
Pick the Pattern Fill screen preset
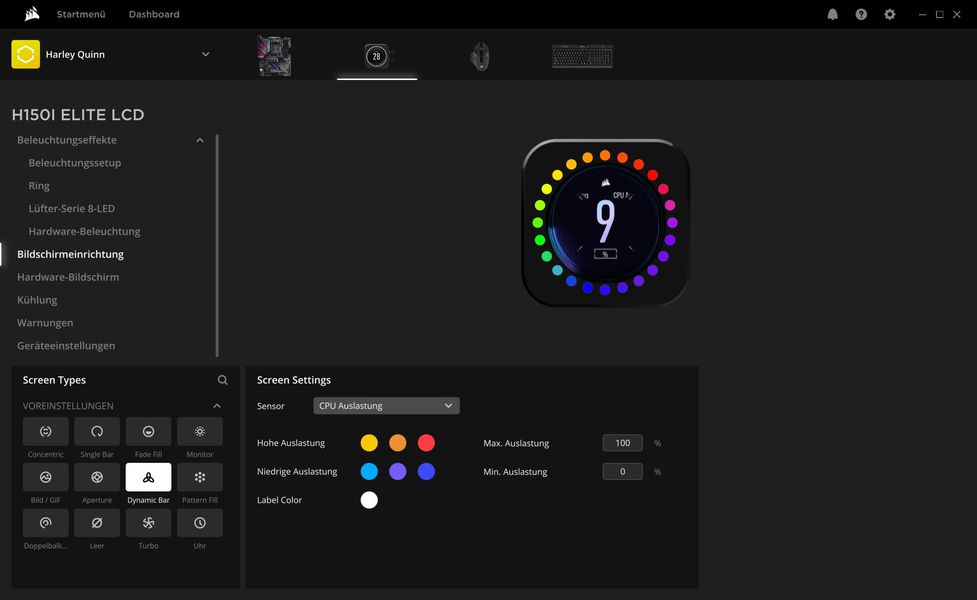click(200, 477)
